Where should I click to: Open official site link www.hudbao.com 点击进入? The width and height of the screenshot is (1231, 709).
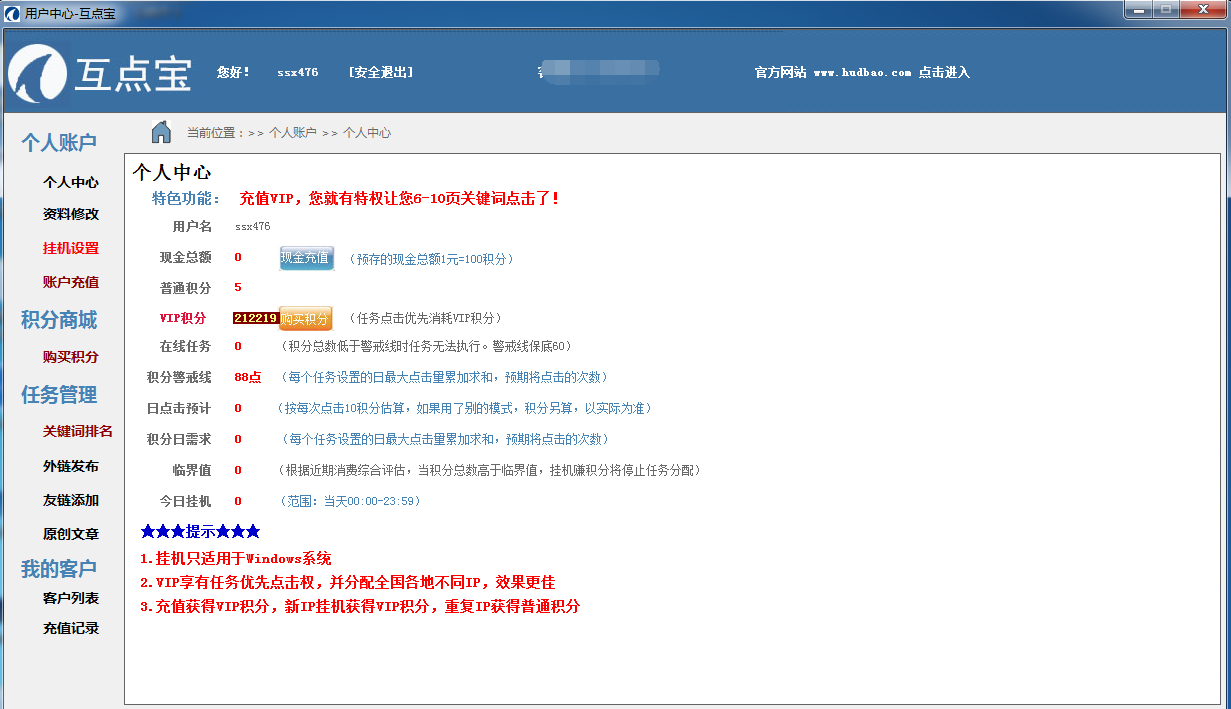(x=862, y=72)
